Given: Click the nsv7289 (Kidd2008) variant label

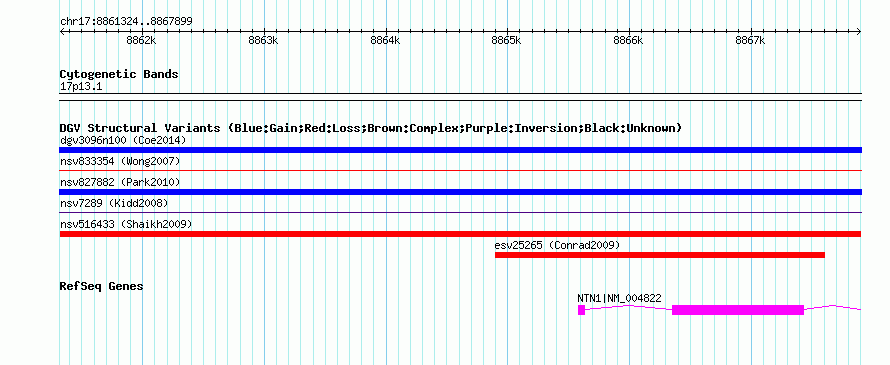Looking at the screenshot, I should point(114,203).
